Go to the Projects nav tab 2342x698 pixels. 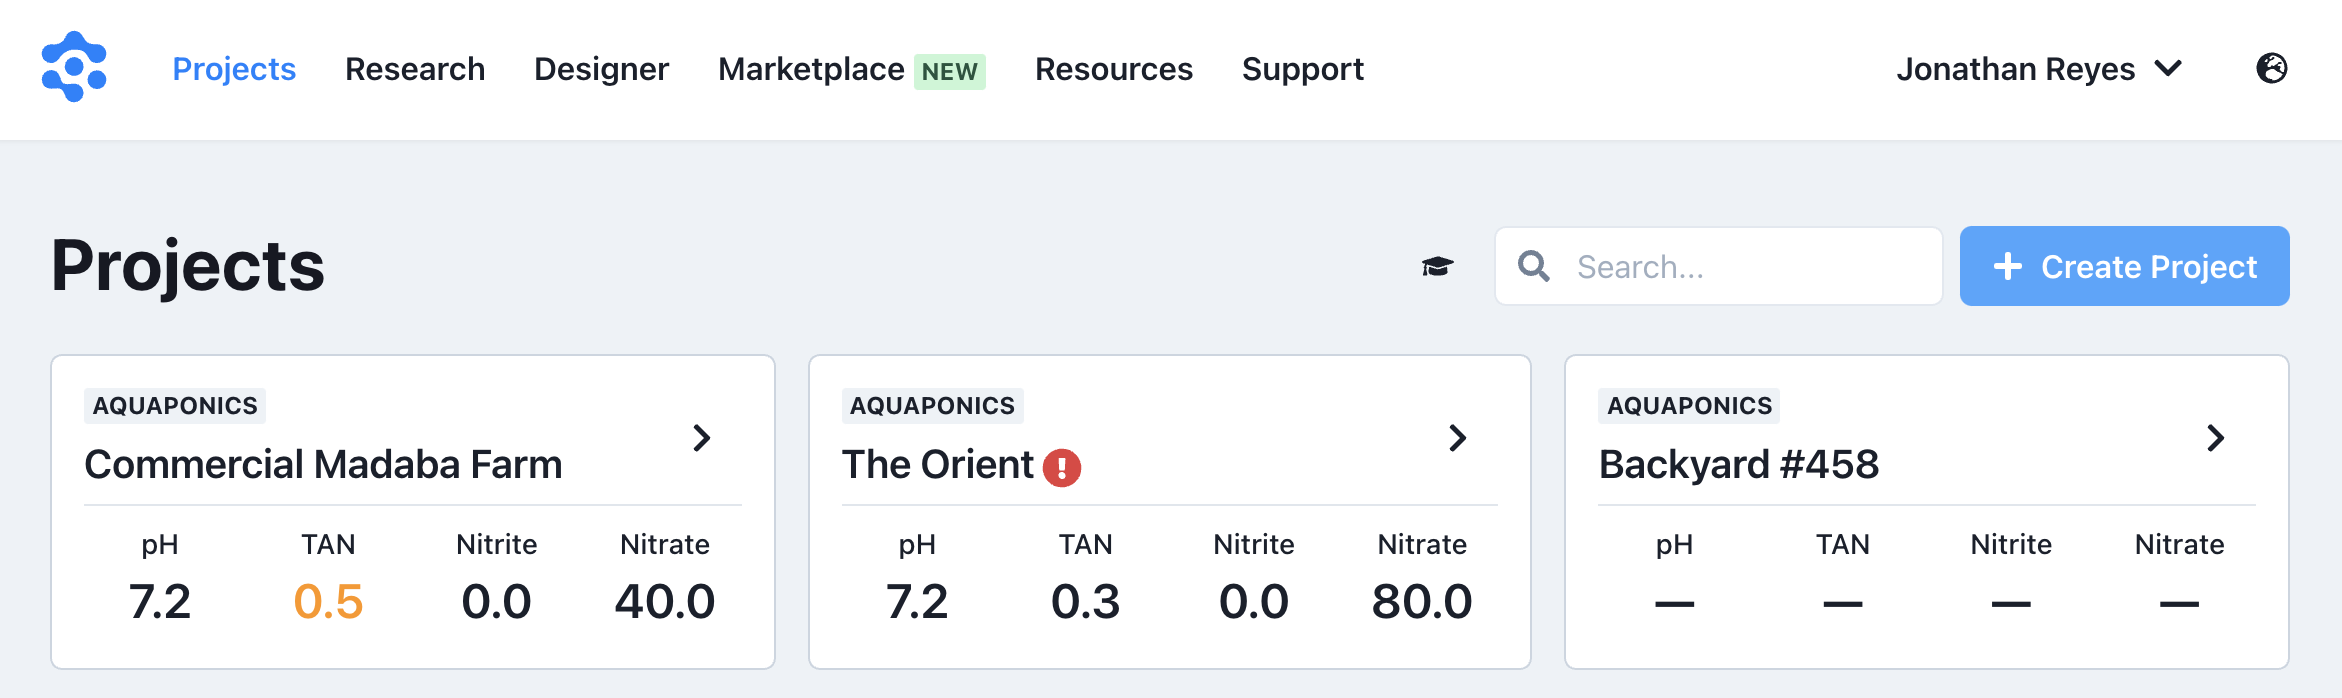[234, 69]
